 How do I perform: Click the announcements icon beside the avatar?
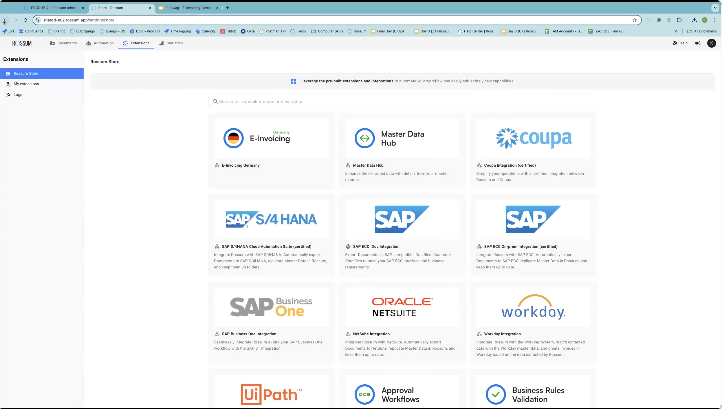[x=698, y=43]
